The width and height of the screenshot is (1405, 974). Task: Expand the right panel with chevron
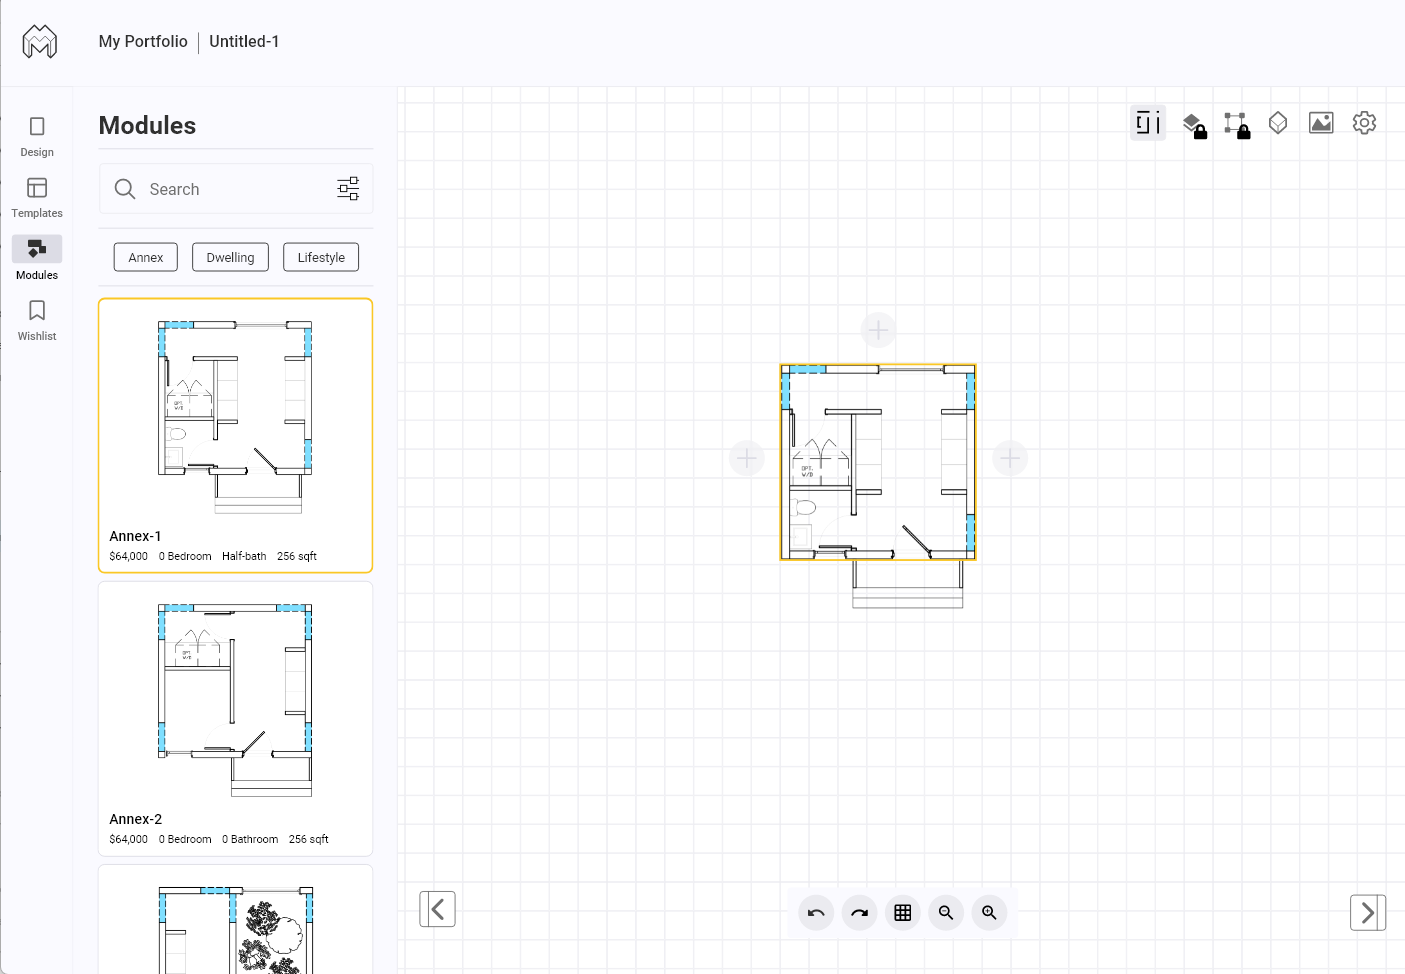(x=1368, y=912)
